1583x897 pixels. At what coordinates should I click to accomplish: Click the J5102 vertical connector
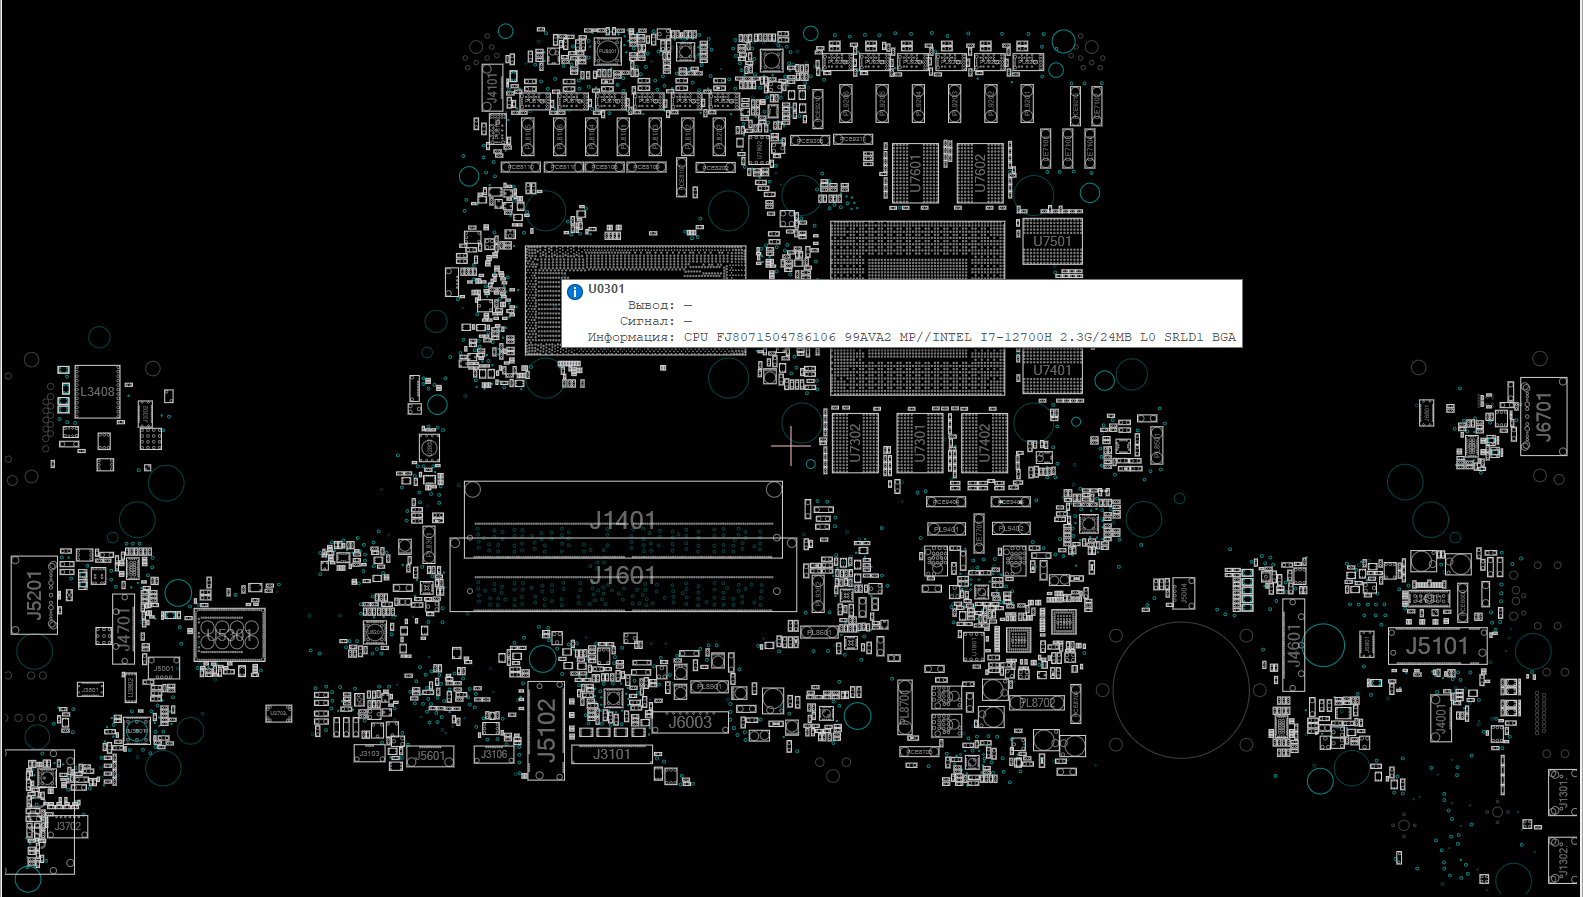coord(546,730)
